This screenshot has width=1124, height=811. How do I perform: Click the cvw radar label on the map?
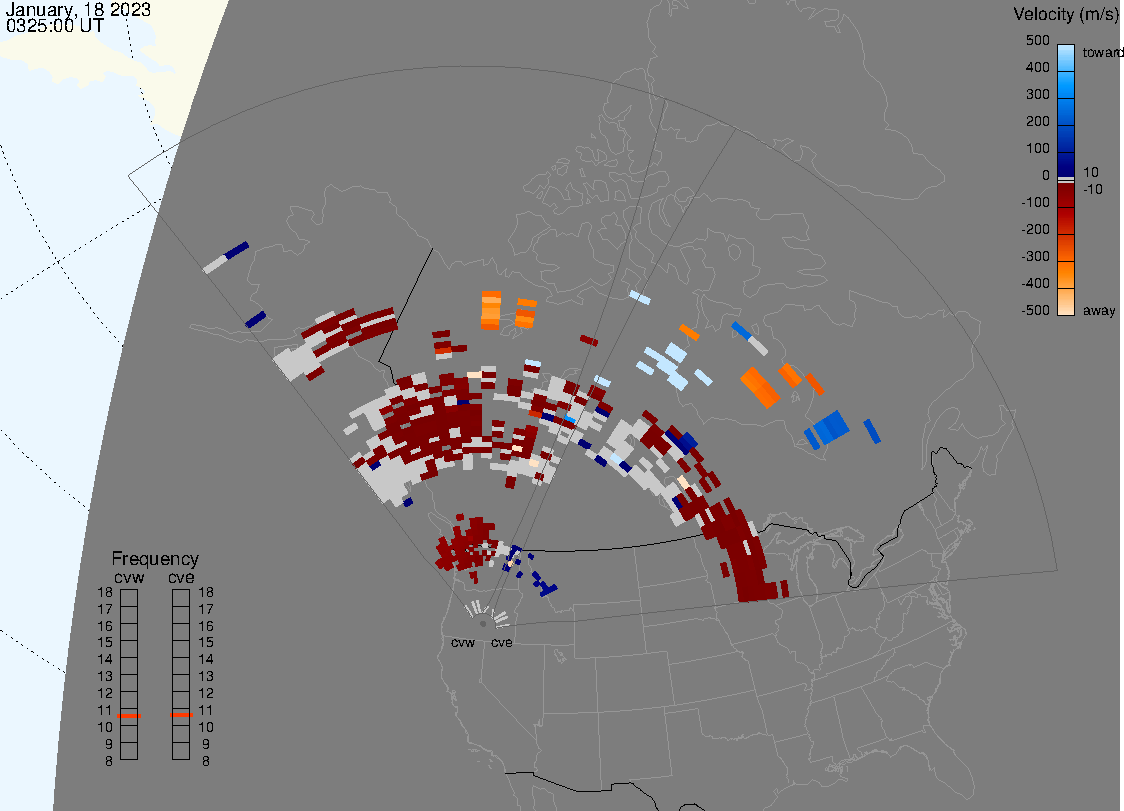coord(463,643)
